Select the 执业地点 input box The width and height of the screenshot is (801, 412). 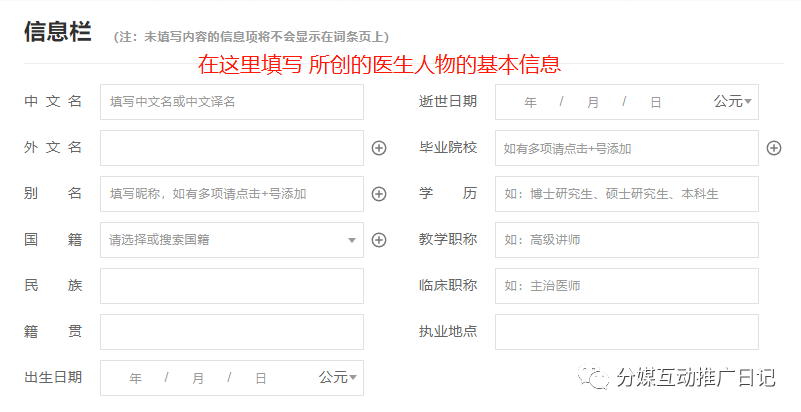click(627, 332)
